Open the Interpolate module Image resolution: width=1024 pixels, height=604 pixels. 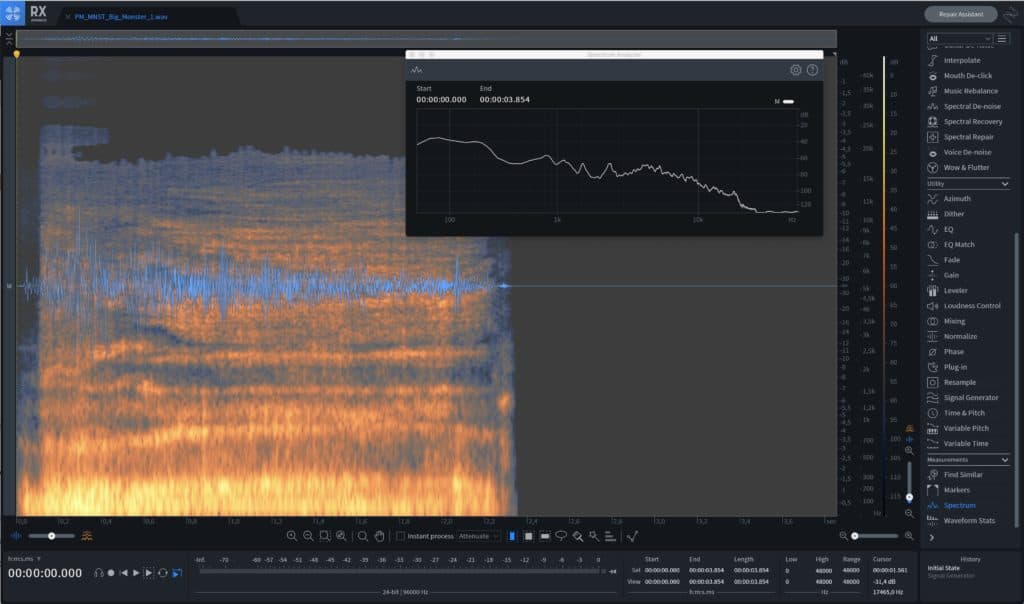point(961,60)
